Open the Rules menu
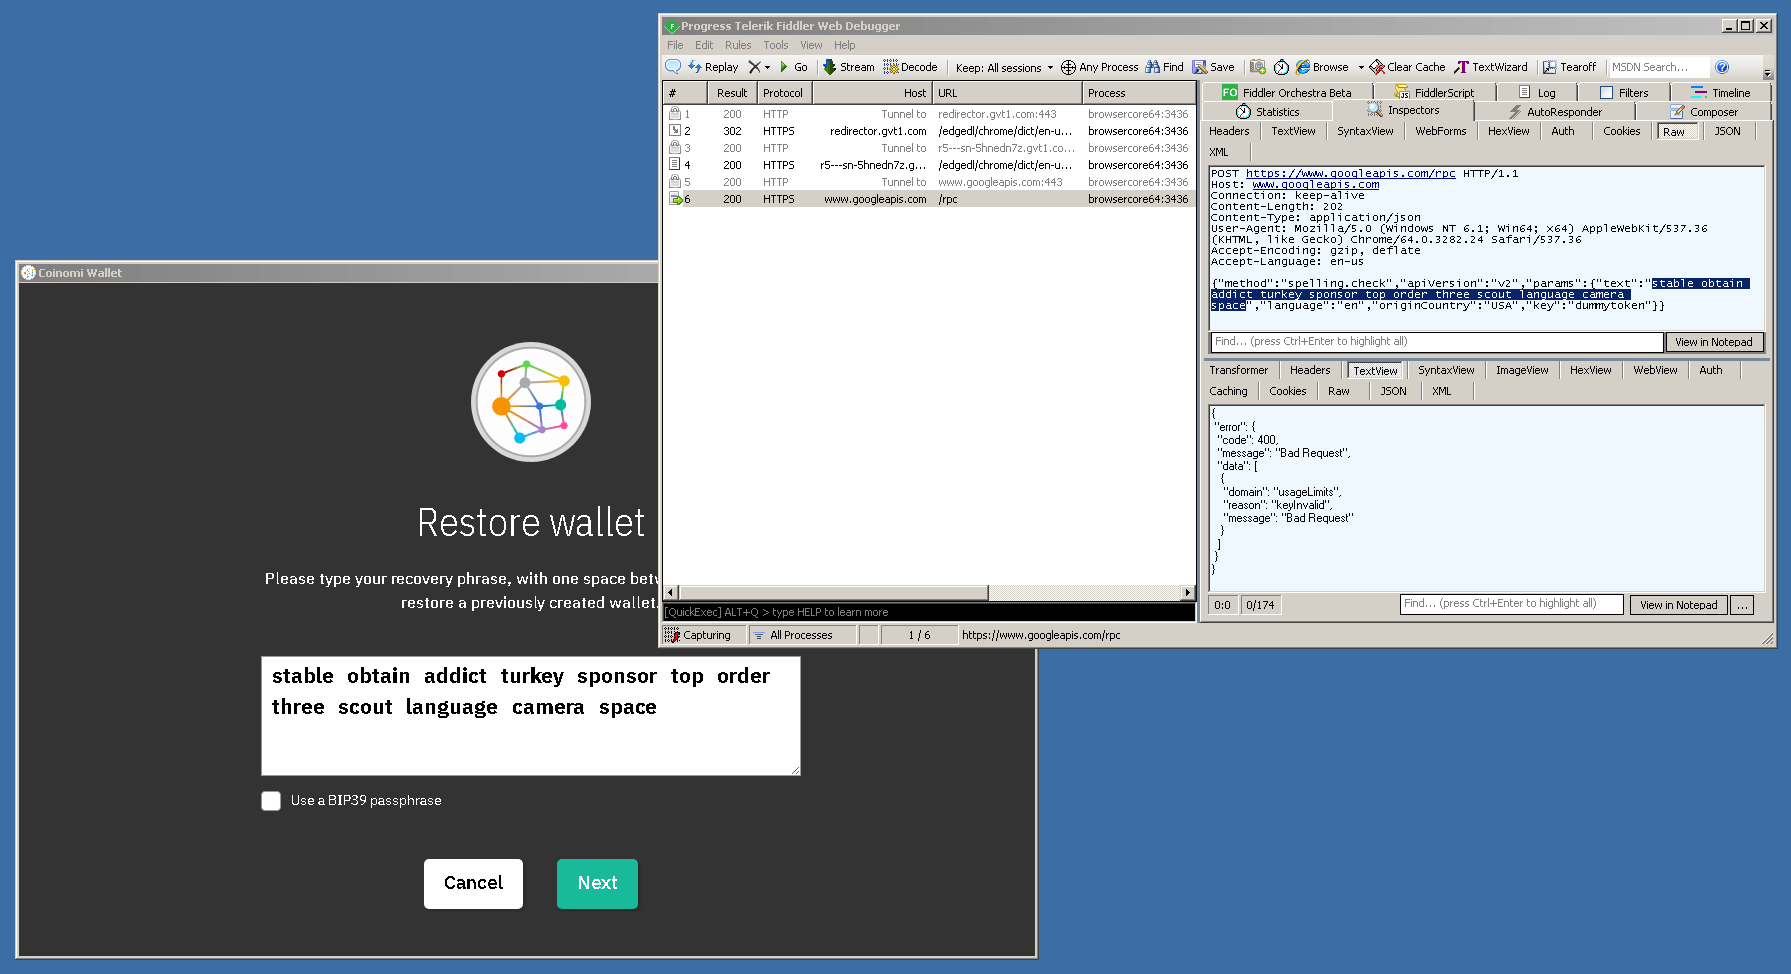The width and height of the screenshot is (1791, 974). coord(738,45)
